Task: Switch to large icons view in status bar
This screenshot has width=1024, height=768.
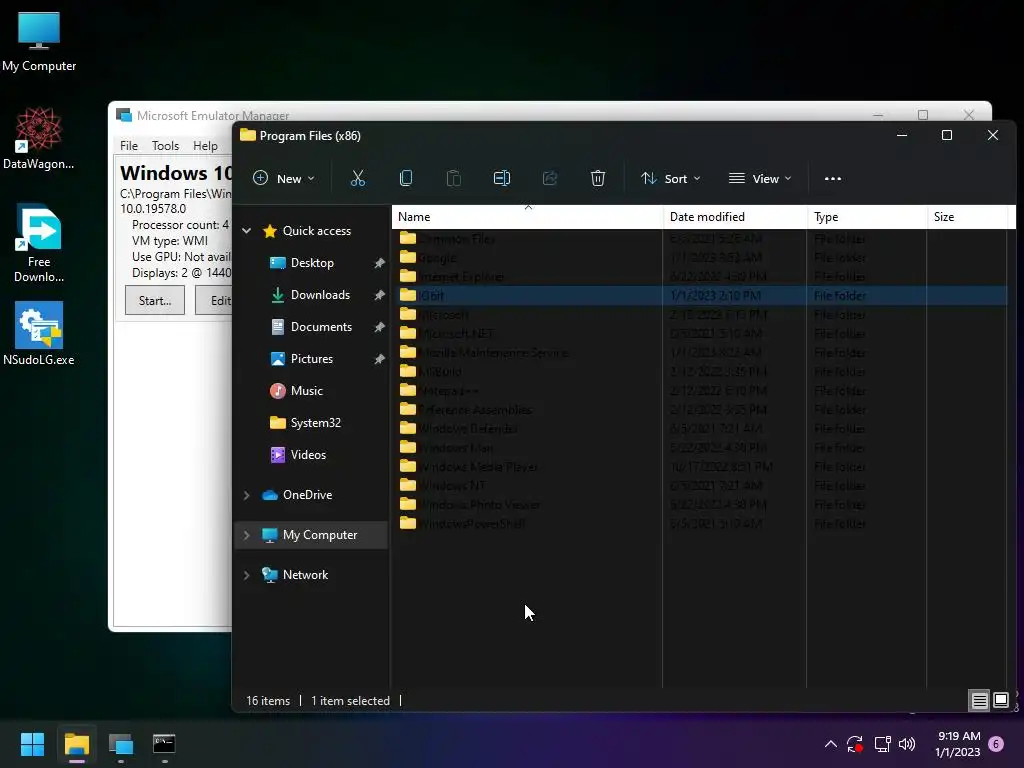Action: click(1000, 701)
